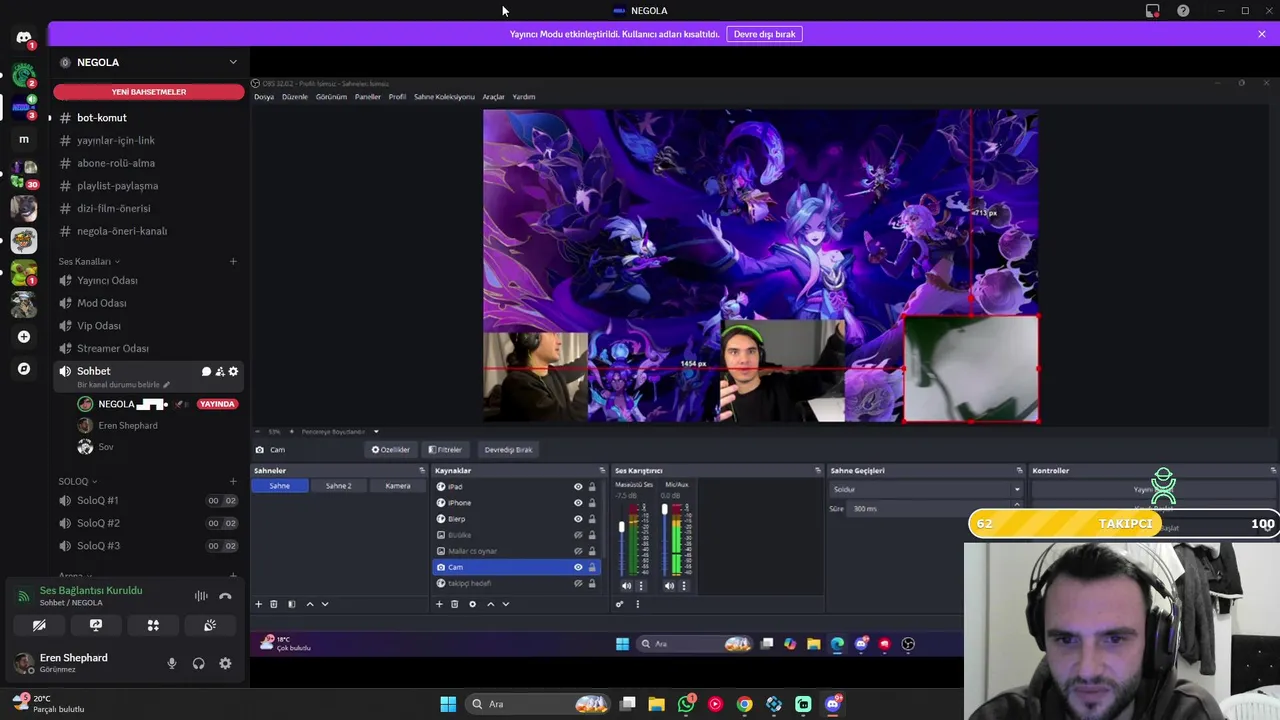
Task: Open Google Chrome from the Windows taskbar
Action: [744, 704]
